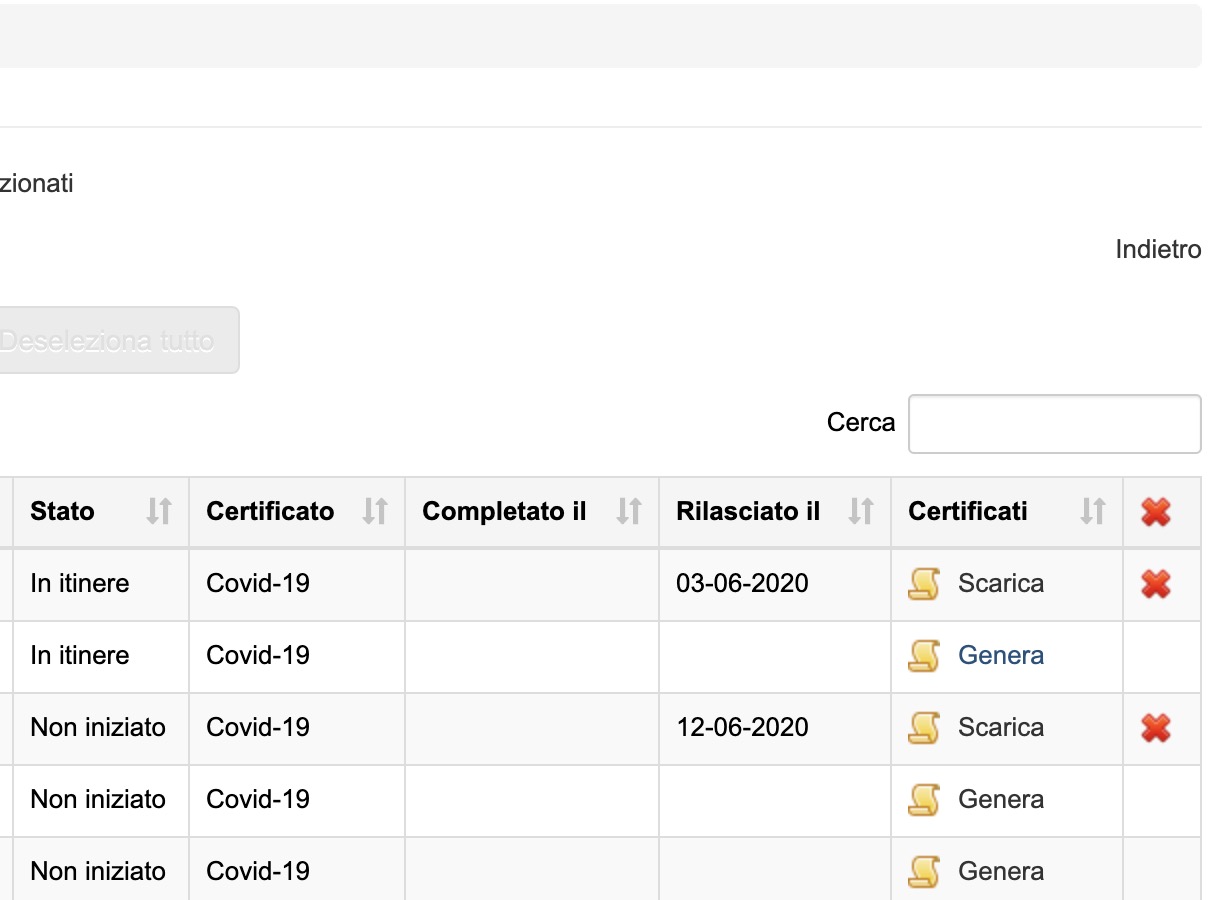Click the Rilasciato il header label

tap(747, 512)
